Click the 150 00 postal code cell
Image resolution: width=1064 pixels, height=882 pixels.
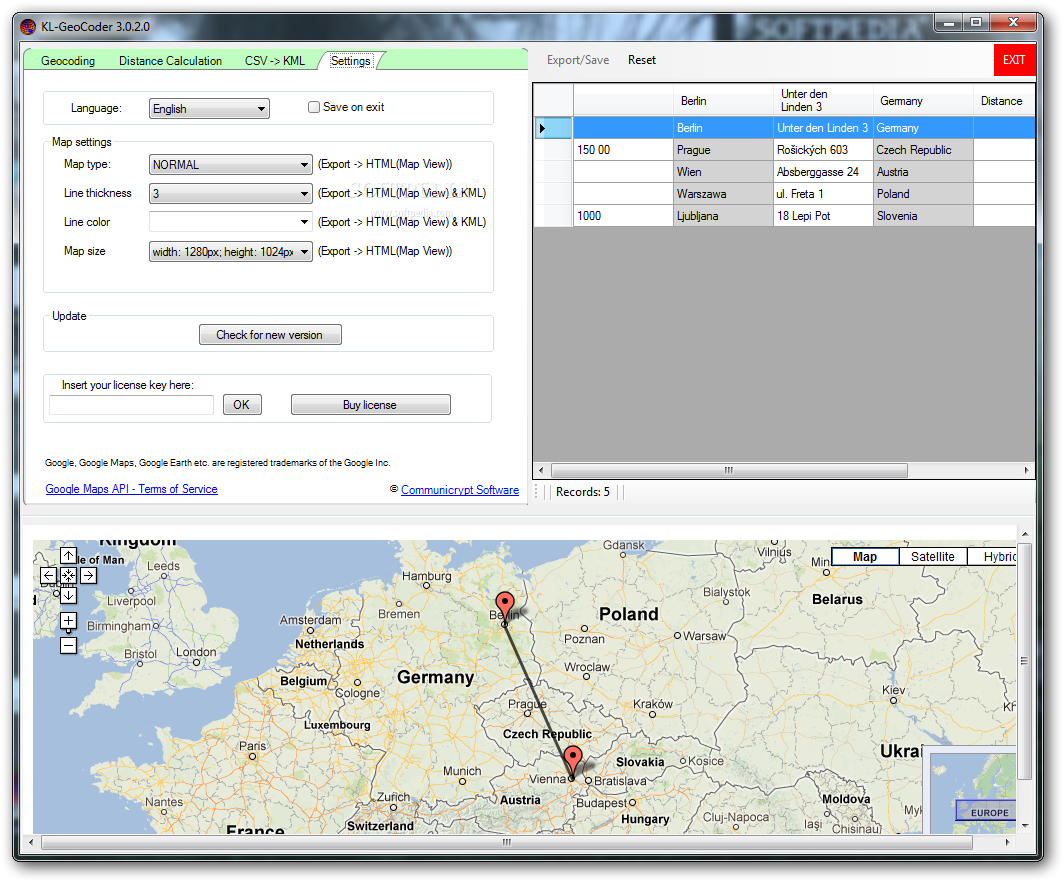click(x=624, y=150)
